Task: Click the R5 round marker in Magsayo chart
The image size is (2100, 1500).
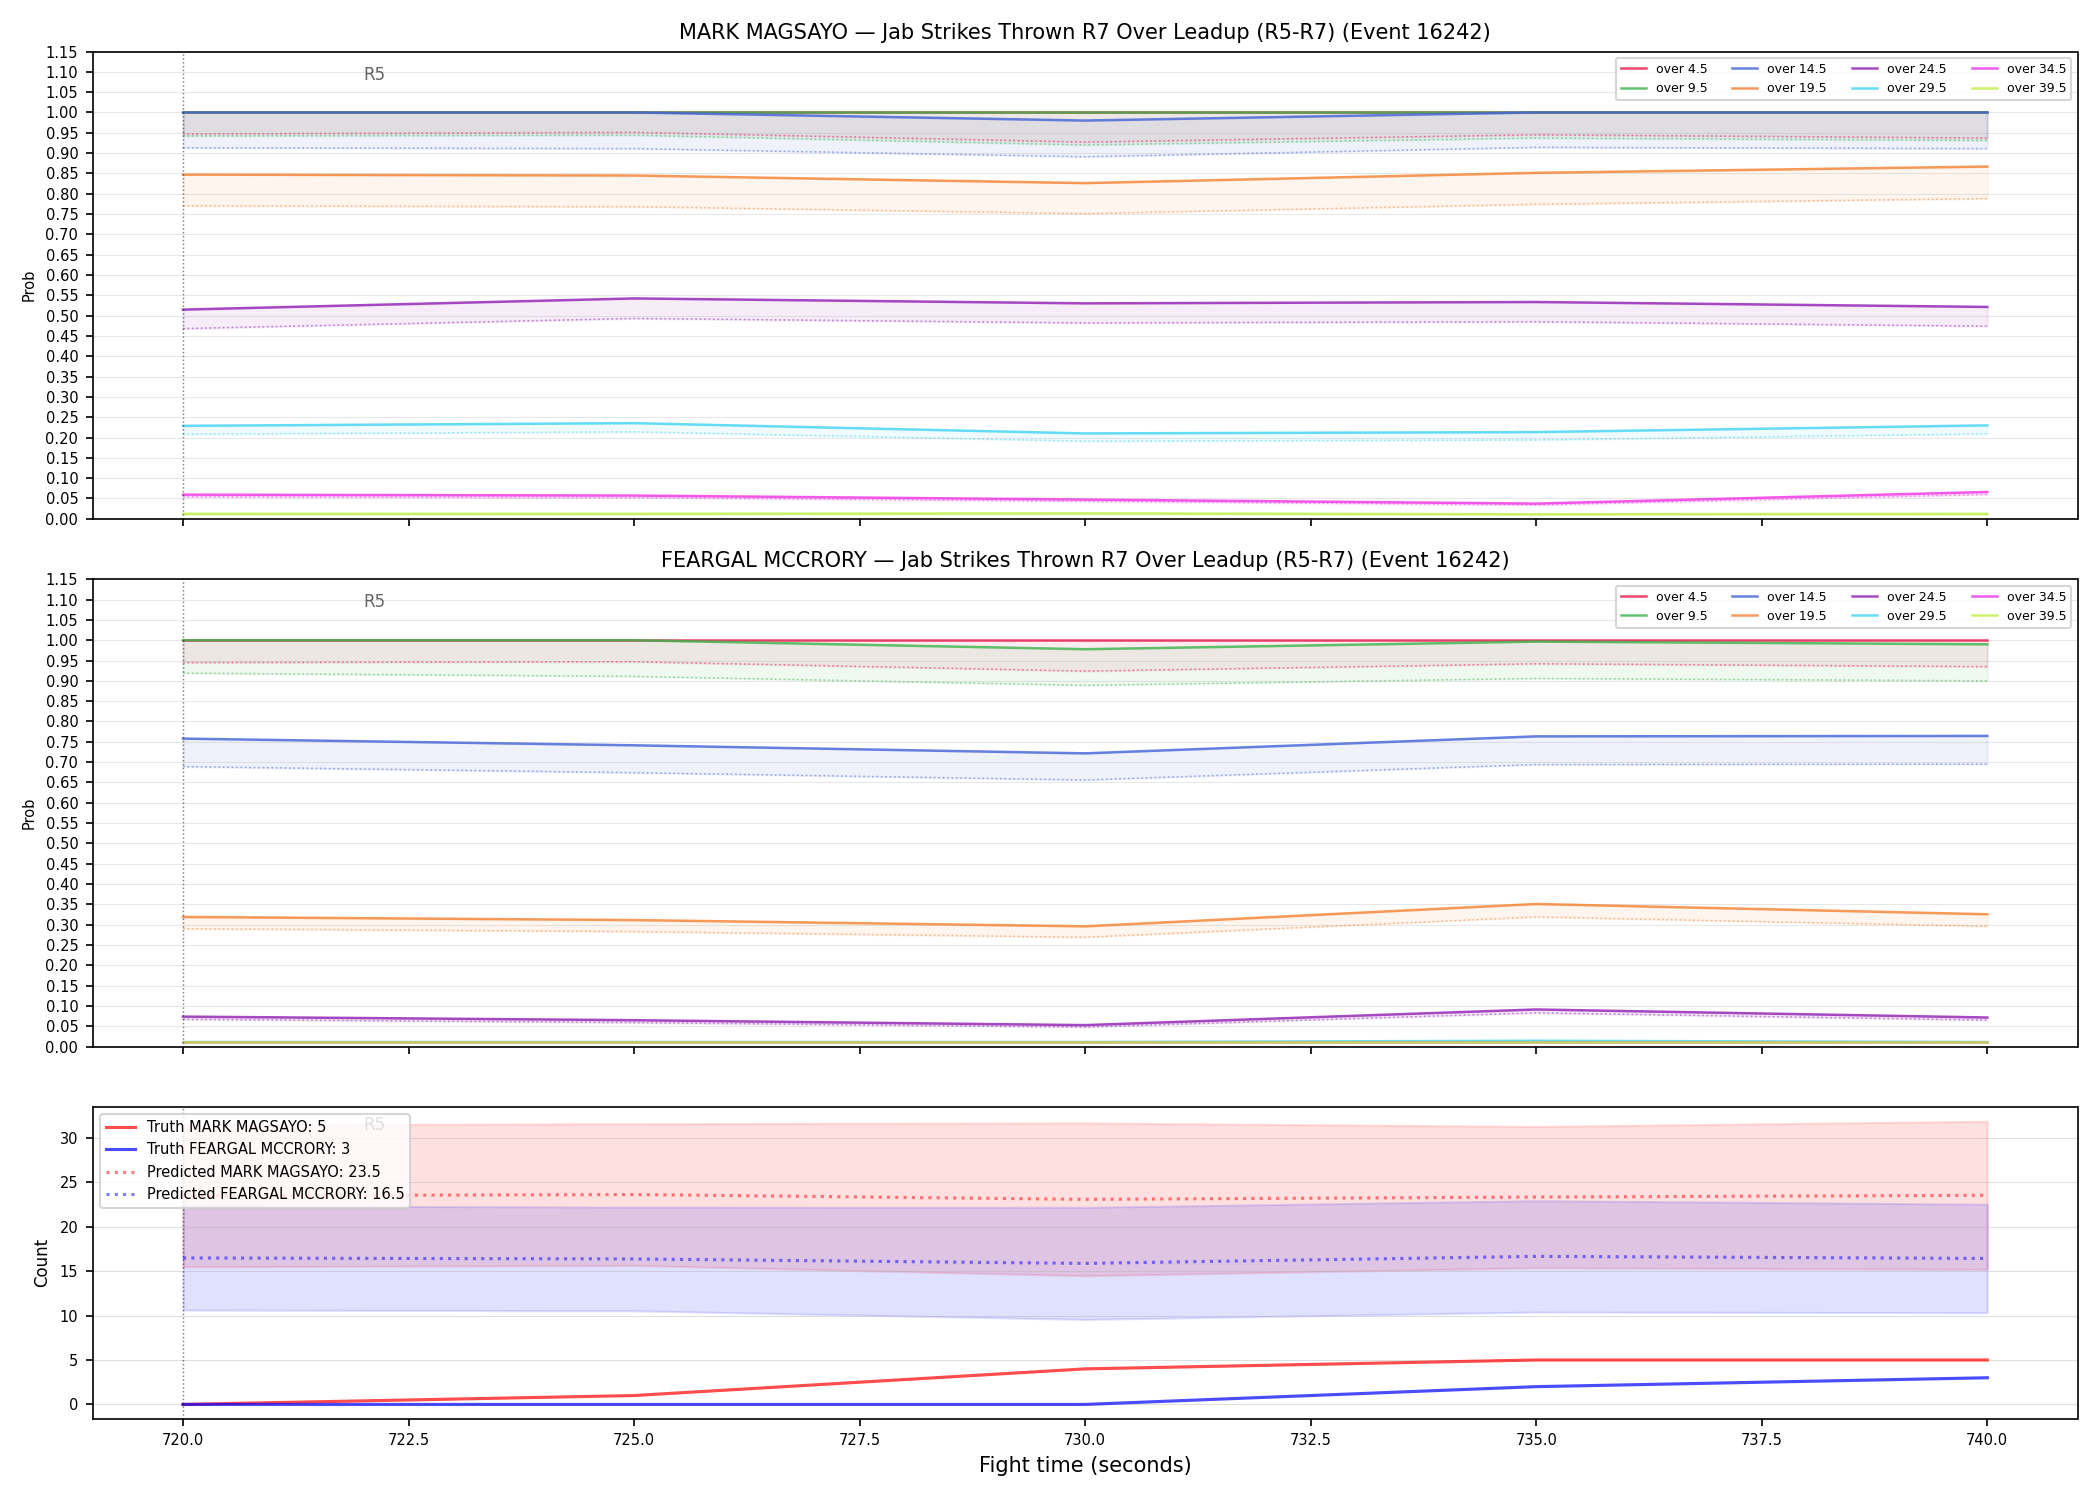Action: tap(374, 74)
